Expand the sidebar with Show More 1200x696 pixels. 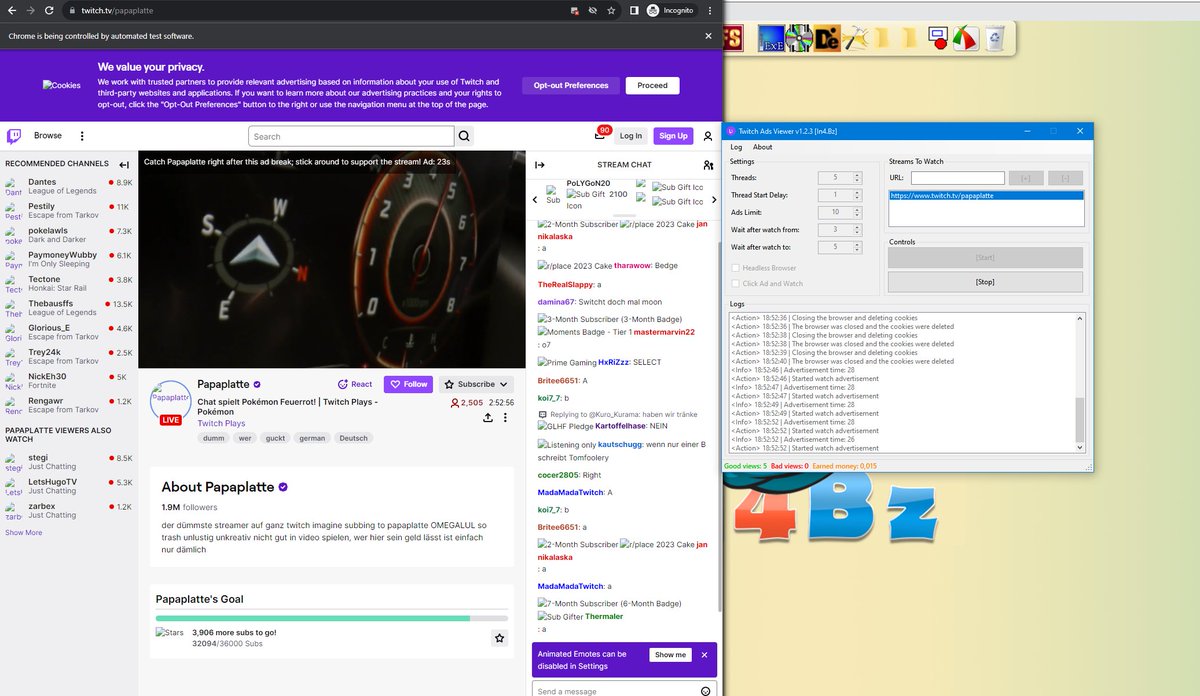tap(24, 533)
